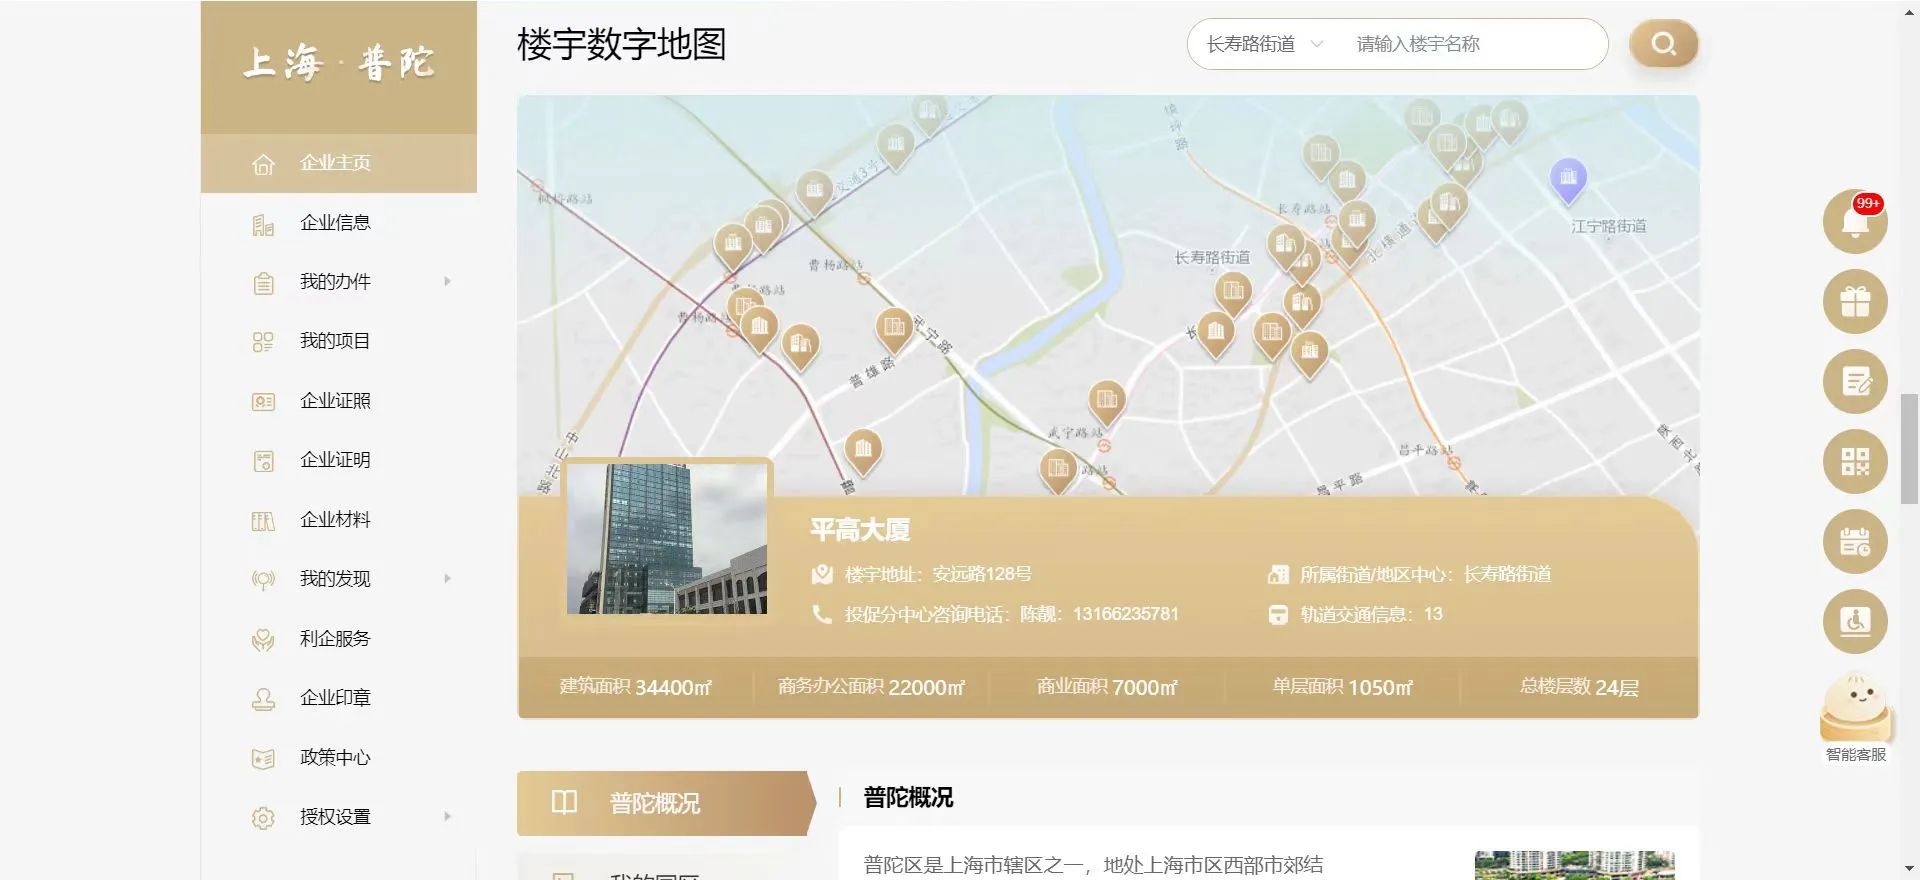Screen dimensions: 1920x880
Task: Click the search magnifier button
Action: [x=1663, y=44]
